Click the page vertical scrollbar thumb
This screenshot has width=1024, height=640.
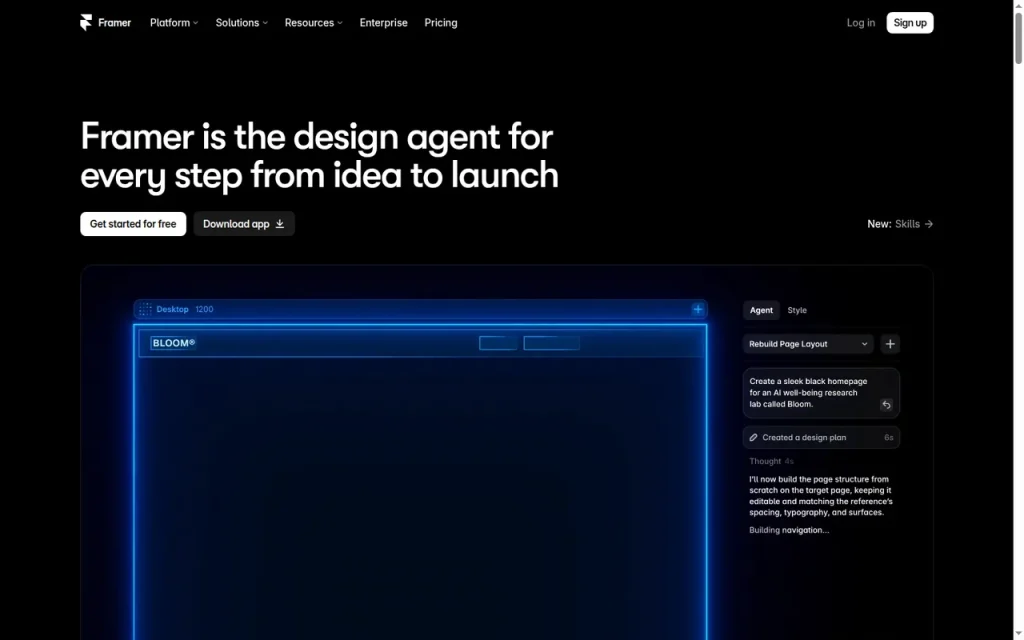coord(1018,38)
